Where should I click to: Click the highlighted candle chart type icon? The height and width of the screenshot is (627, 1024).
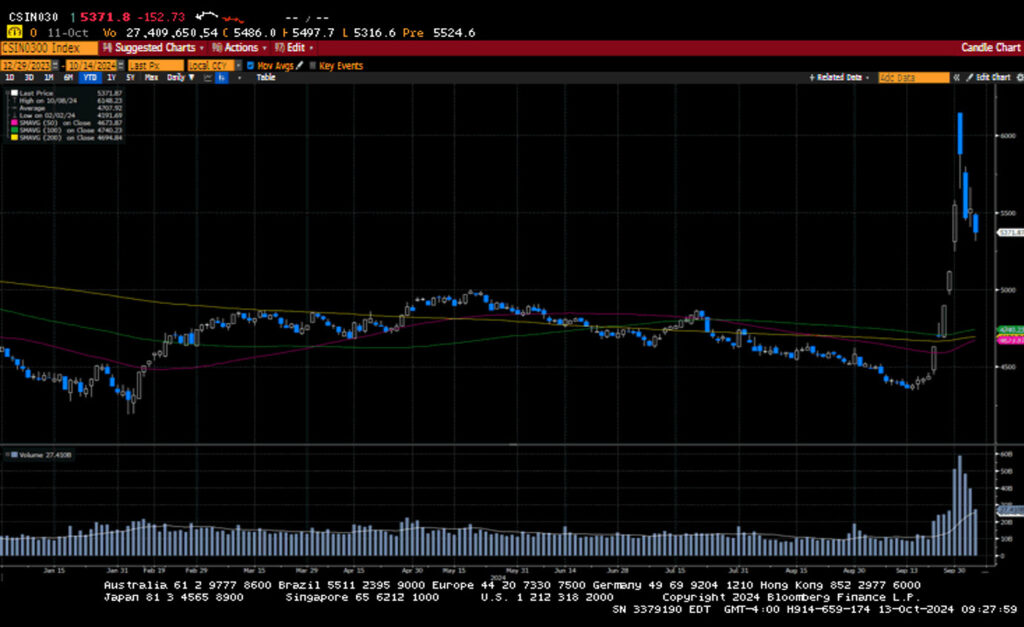tap(221, 77)
